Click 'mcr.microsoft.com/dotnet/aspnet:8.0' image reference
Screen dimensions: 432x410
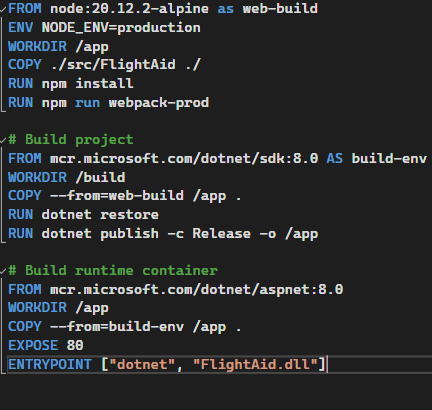pyautogui.click(x=196, y=289)
